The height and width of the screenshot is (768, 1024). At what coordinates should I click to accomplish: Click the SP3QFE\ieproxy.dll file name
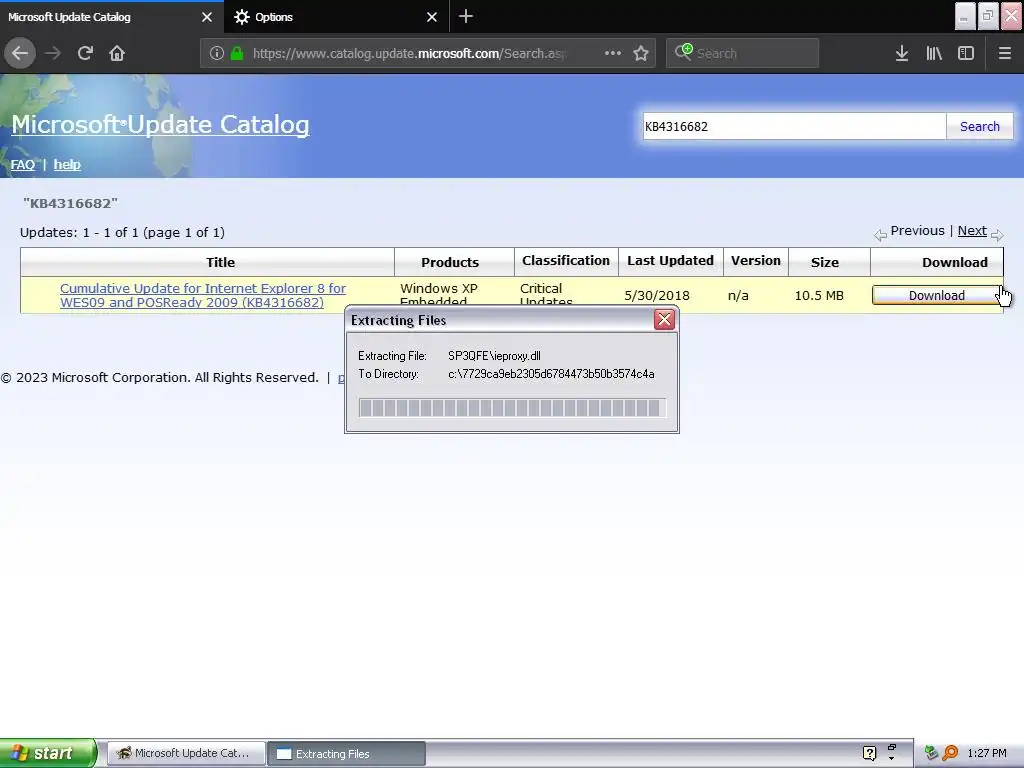click(x=494, y=356)
